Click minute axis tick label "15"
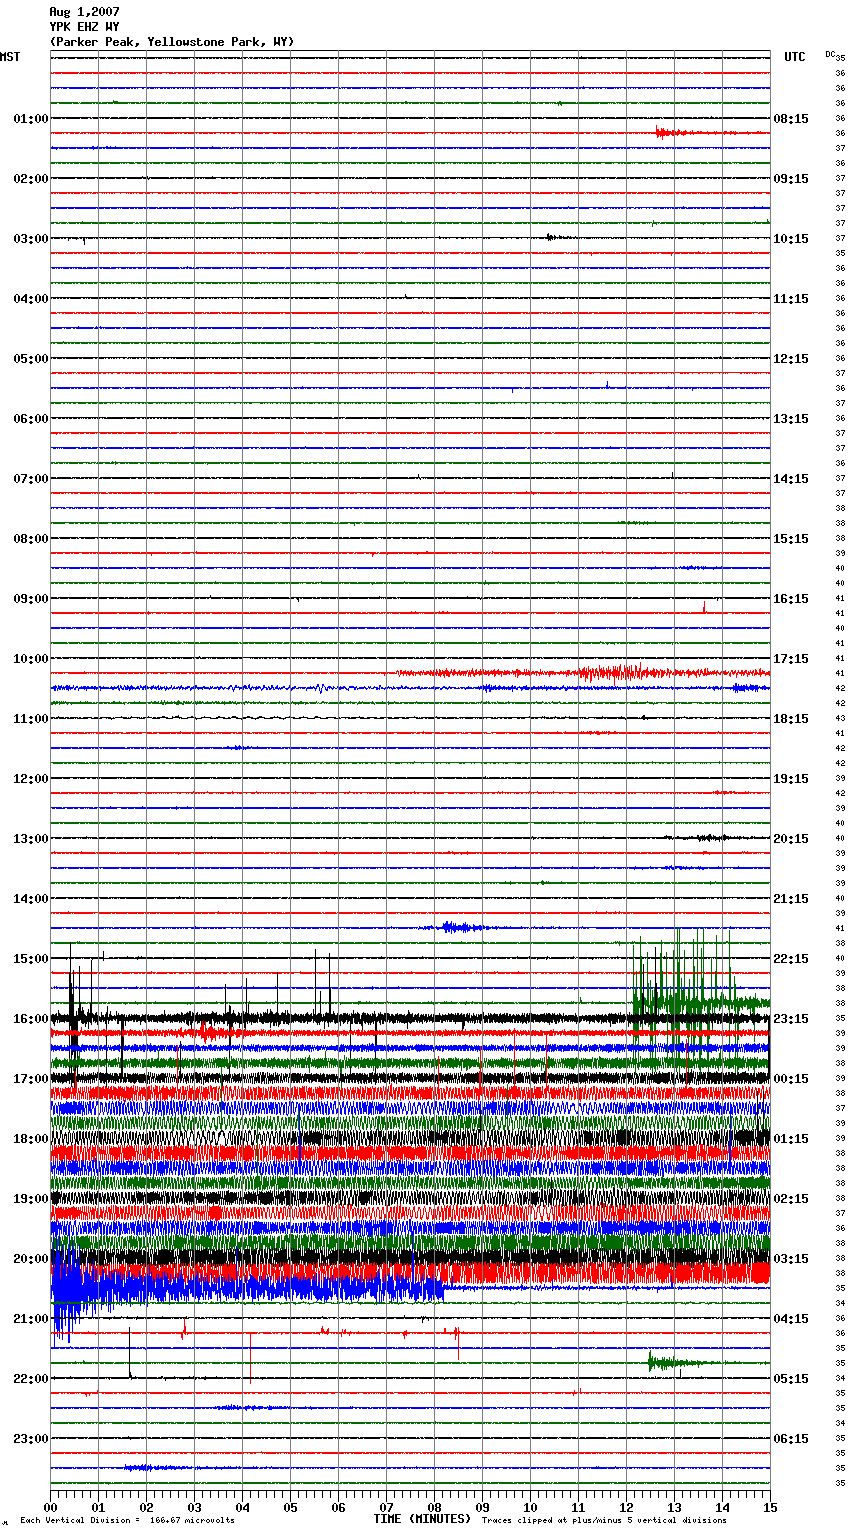Screen dimensions: 850x1534 coord(770,1507)
